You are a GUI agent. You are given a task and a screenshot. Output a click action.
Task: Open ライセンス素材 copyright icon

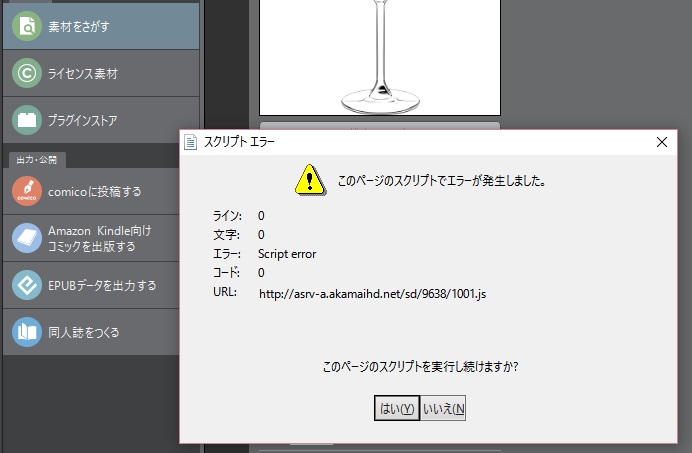click(27, 73)
